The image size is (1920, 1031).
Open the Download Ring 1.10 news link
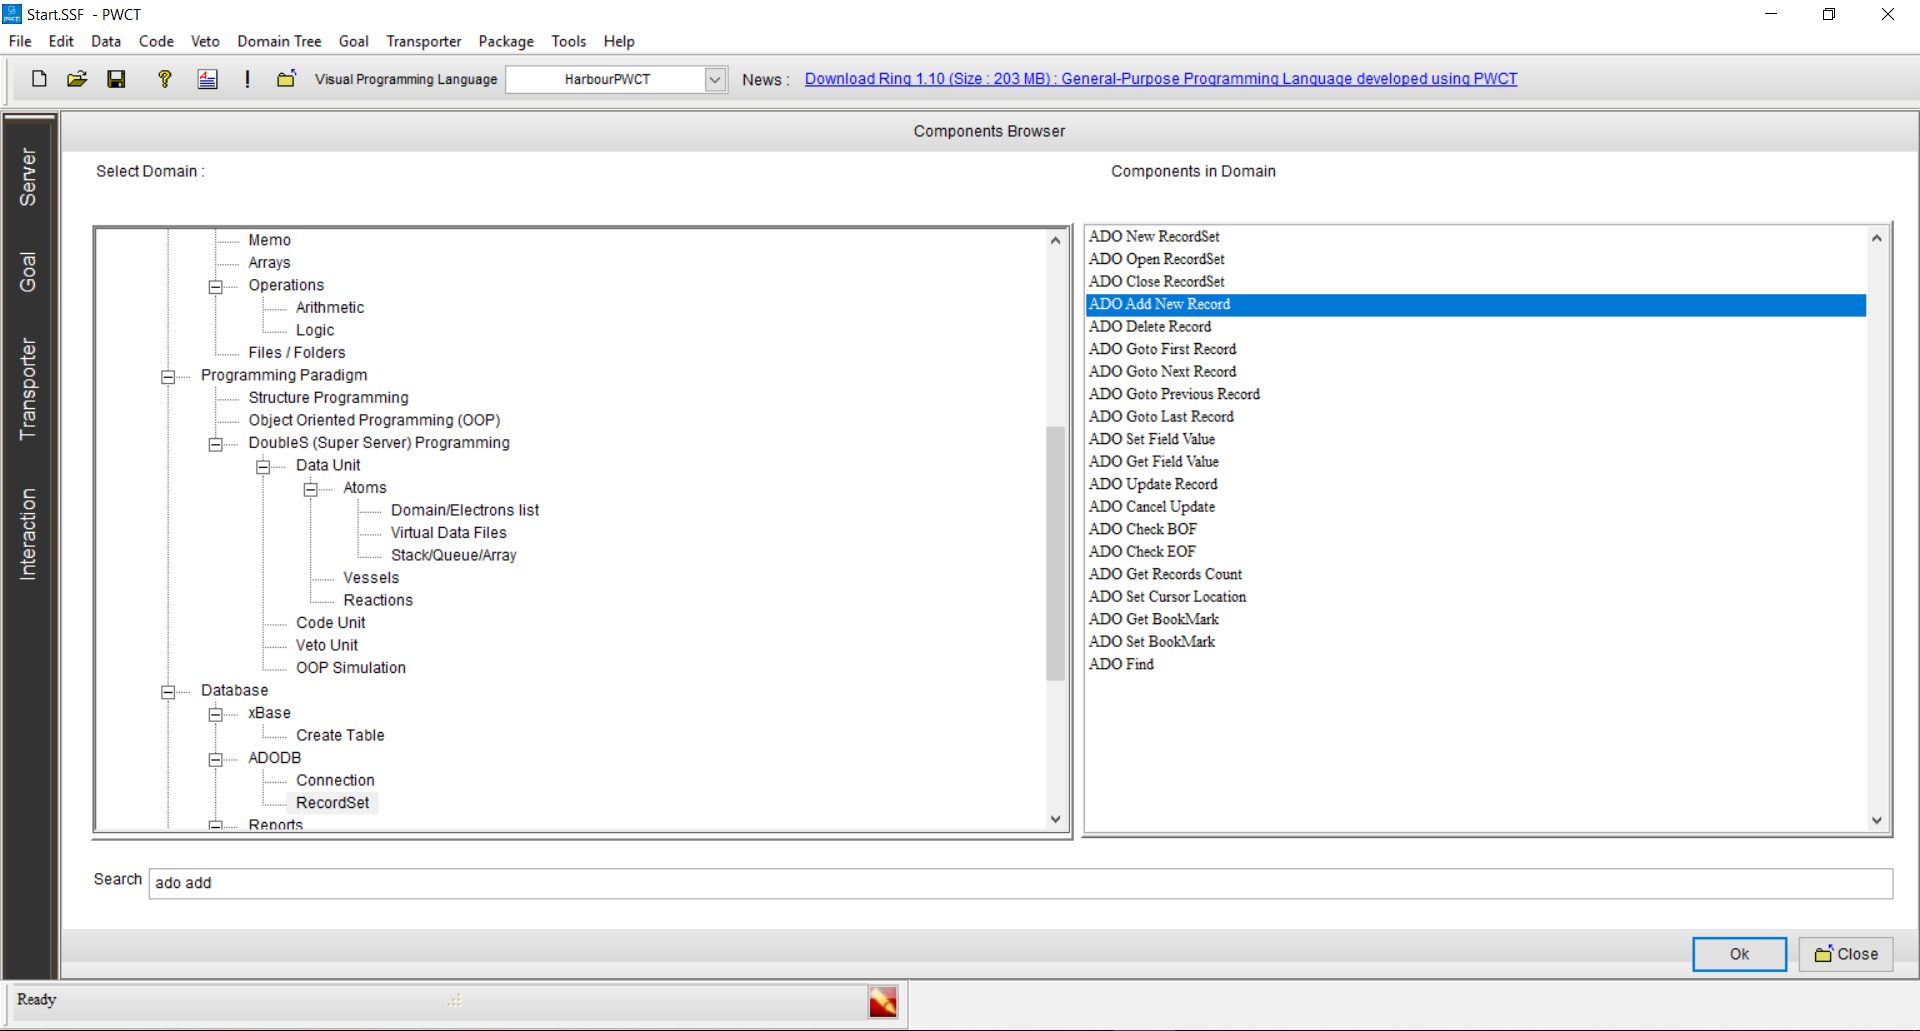[x=1161, y=79]
